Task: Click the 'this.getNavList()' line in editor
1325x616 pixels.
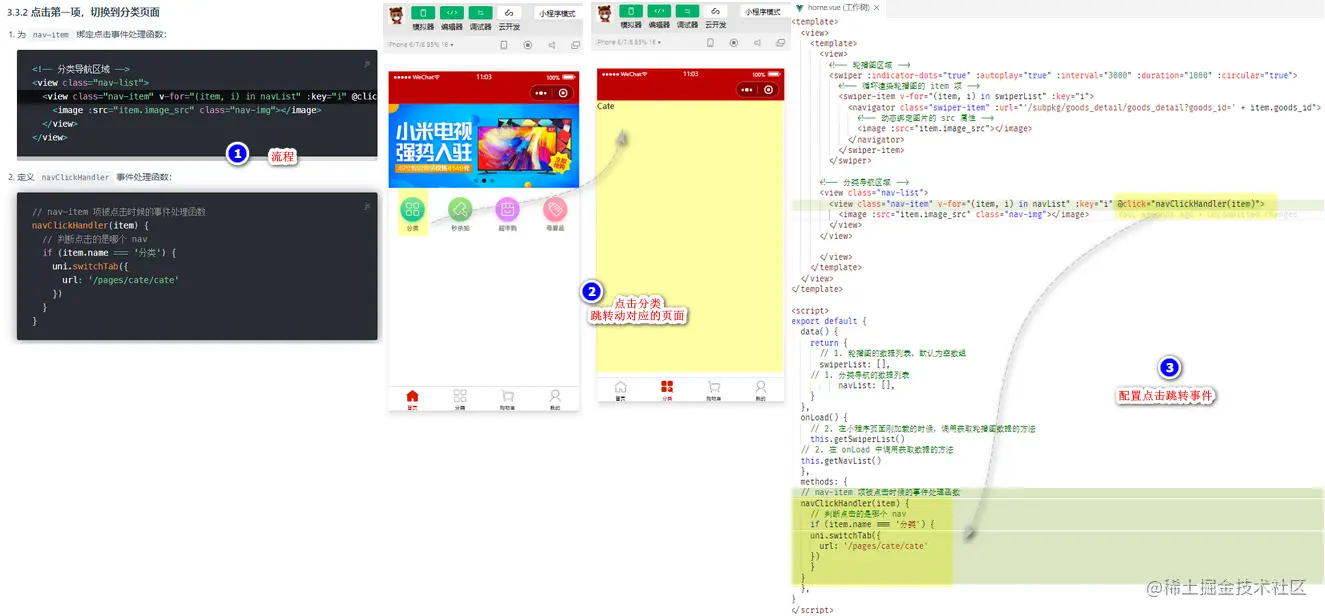Action: coord(841,461)
